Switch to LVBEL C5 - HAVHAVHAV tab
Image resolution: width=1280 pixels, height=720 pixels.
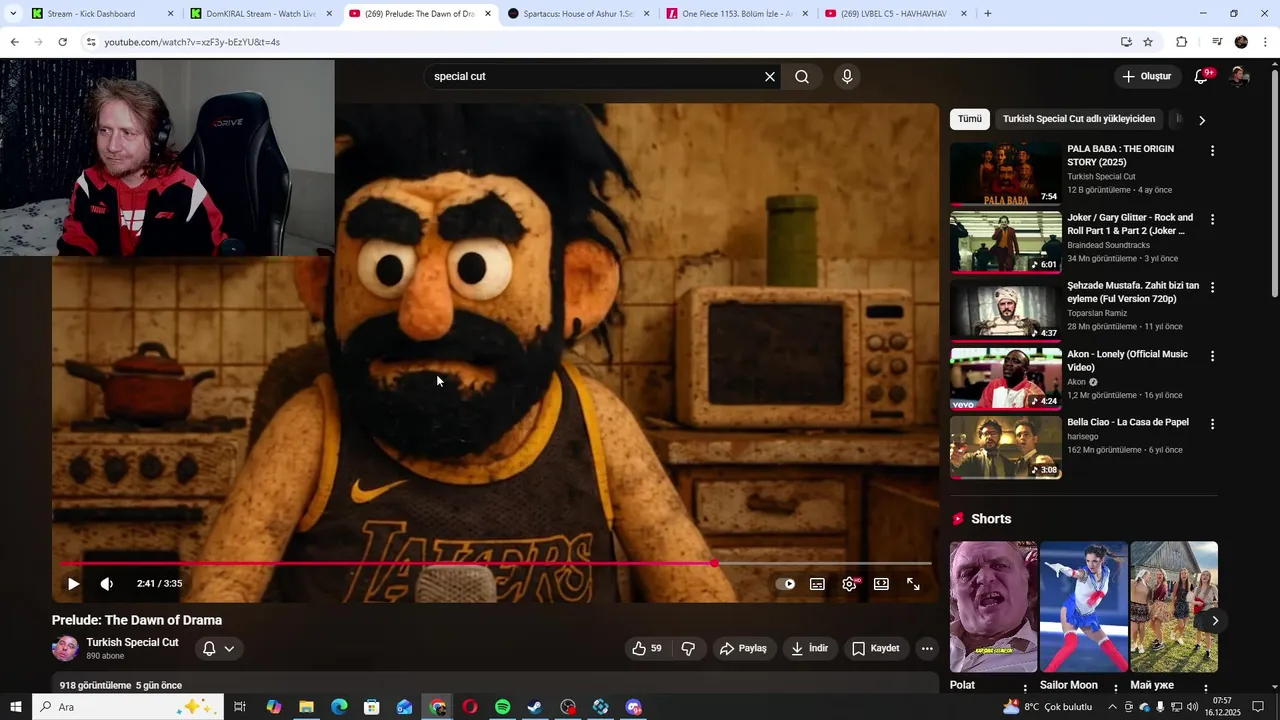tap(894, 14)
